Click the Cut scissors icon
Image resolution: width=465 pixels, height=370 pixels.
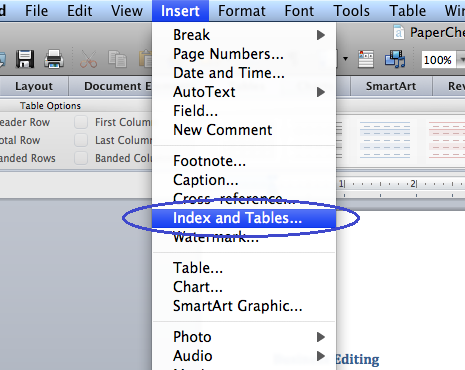click(x=88, y=59)
